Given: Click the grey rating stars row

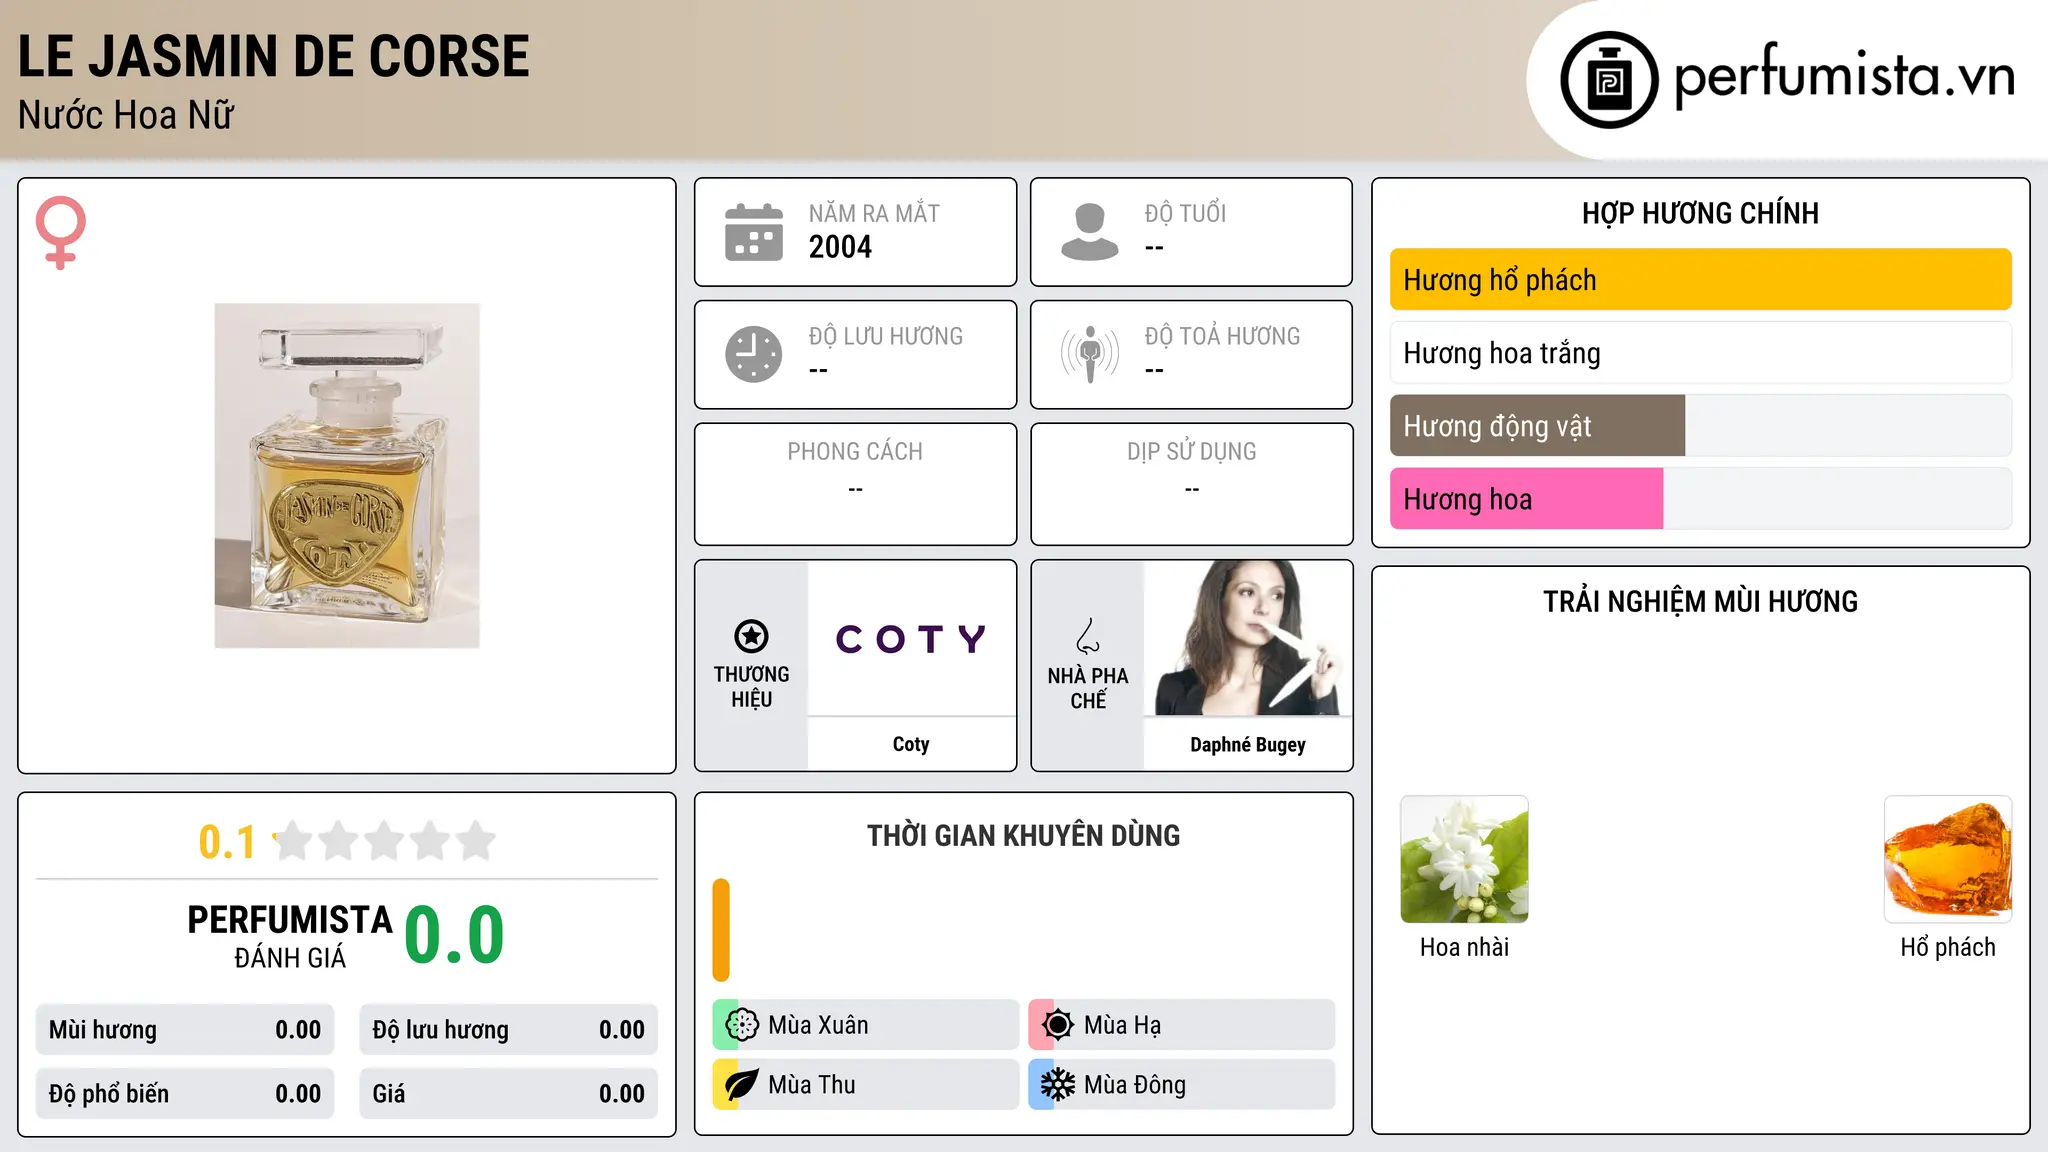Looking at the screenshot, I should click(x=385, y=841).
